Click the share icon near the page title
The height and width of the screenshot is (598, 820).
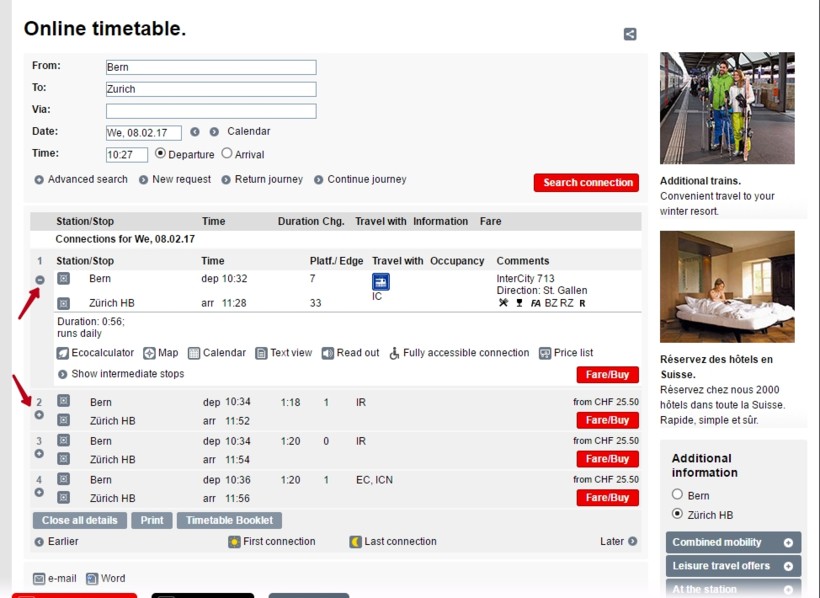tap(630, 34)
